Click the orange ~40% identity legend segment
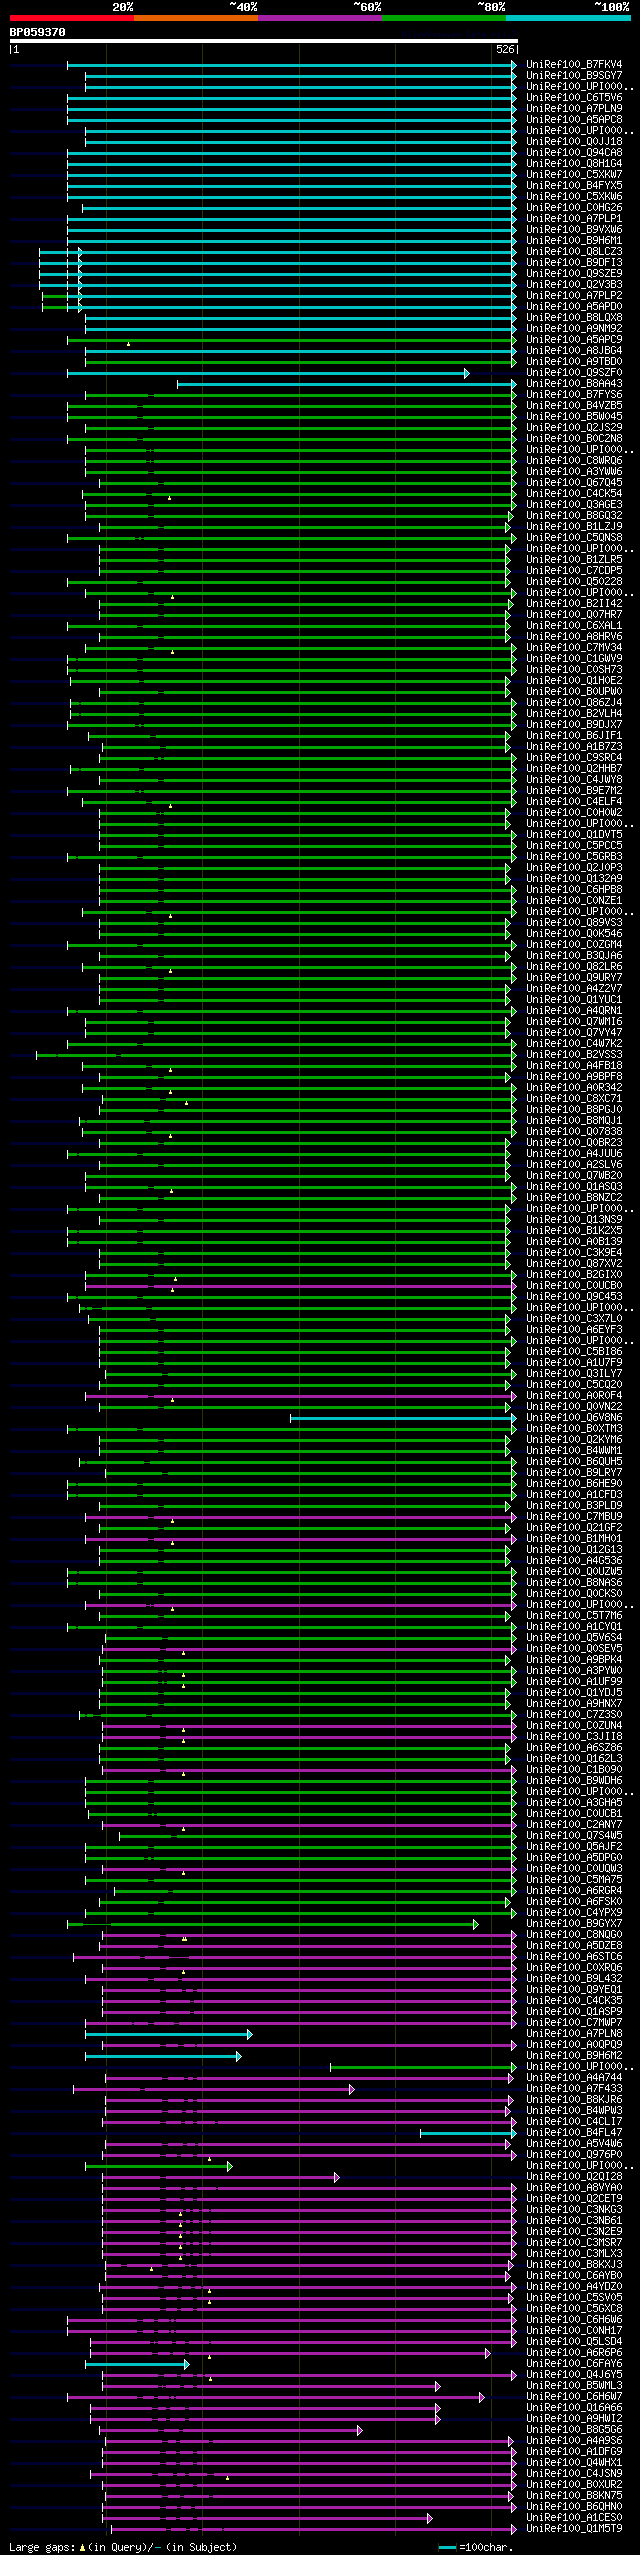 pyautogui.click(x=195, y=18)
